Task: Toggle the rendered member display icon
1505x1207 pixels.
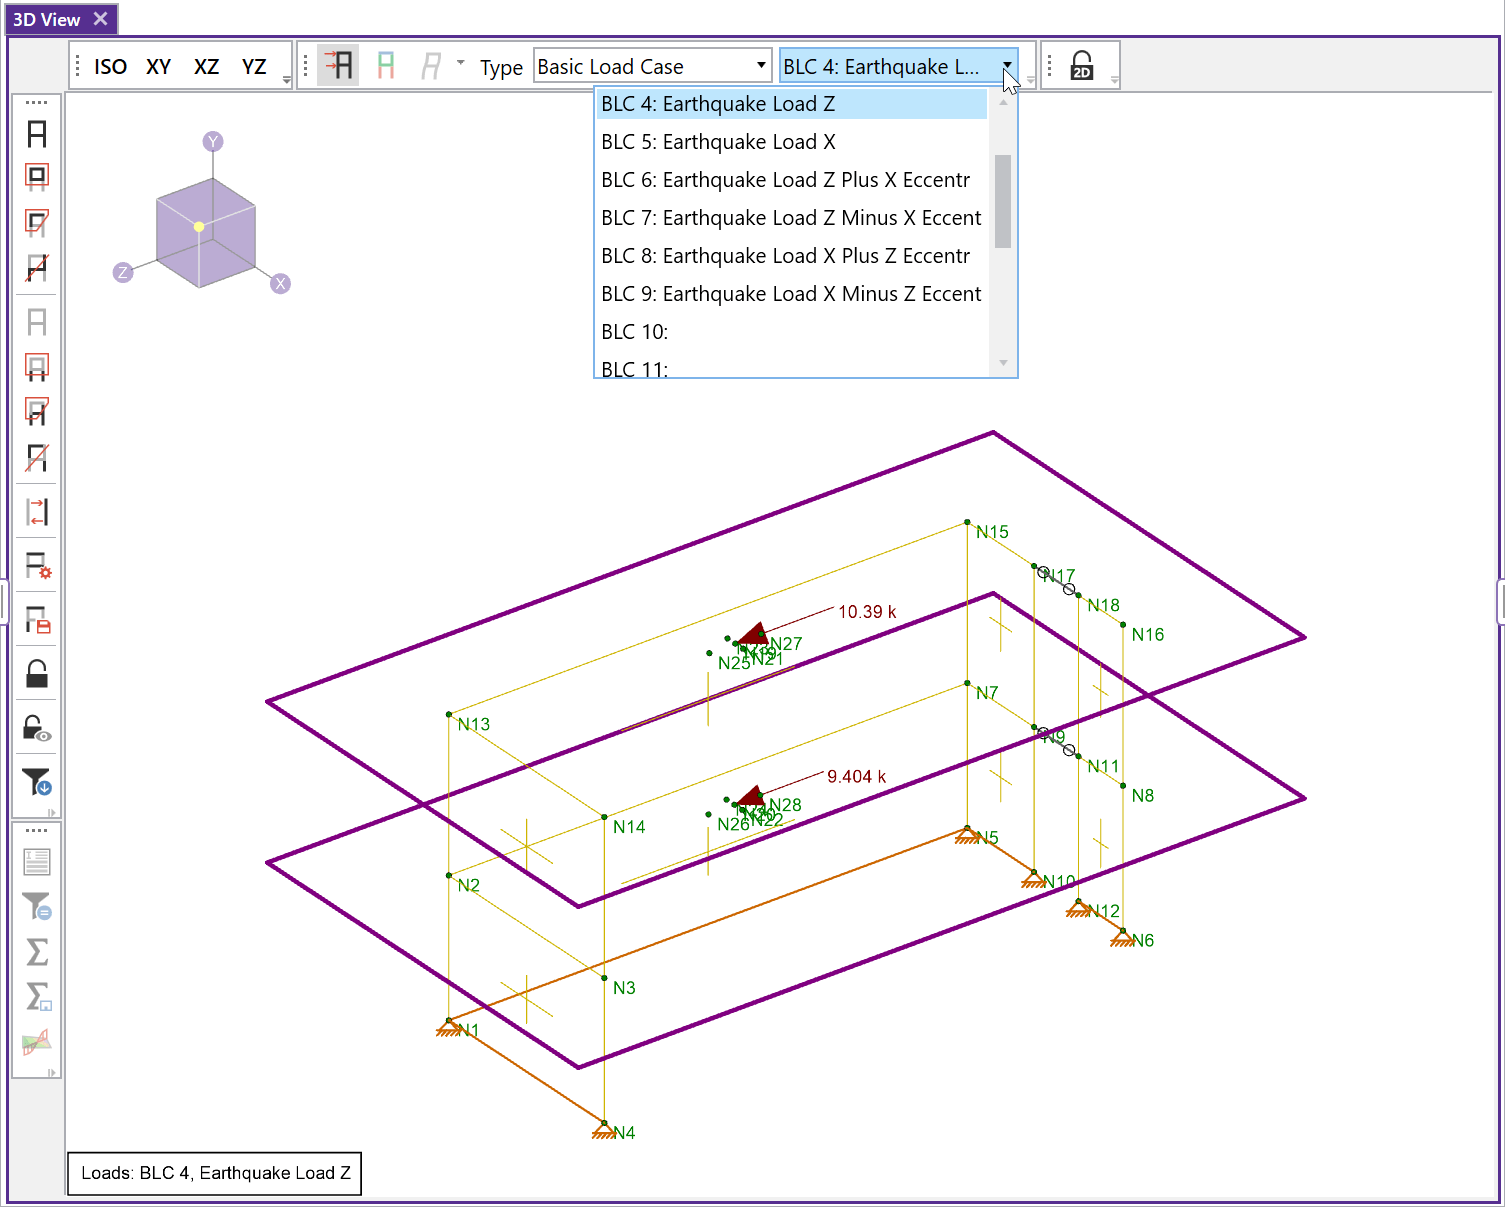Action: pyautogui.click(x=36, y=135)
